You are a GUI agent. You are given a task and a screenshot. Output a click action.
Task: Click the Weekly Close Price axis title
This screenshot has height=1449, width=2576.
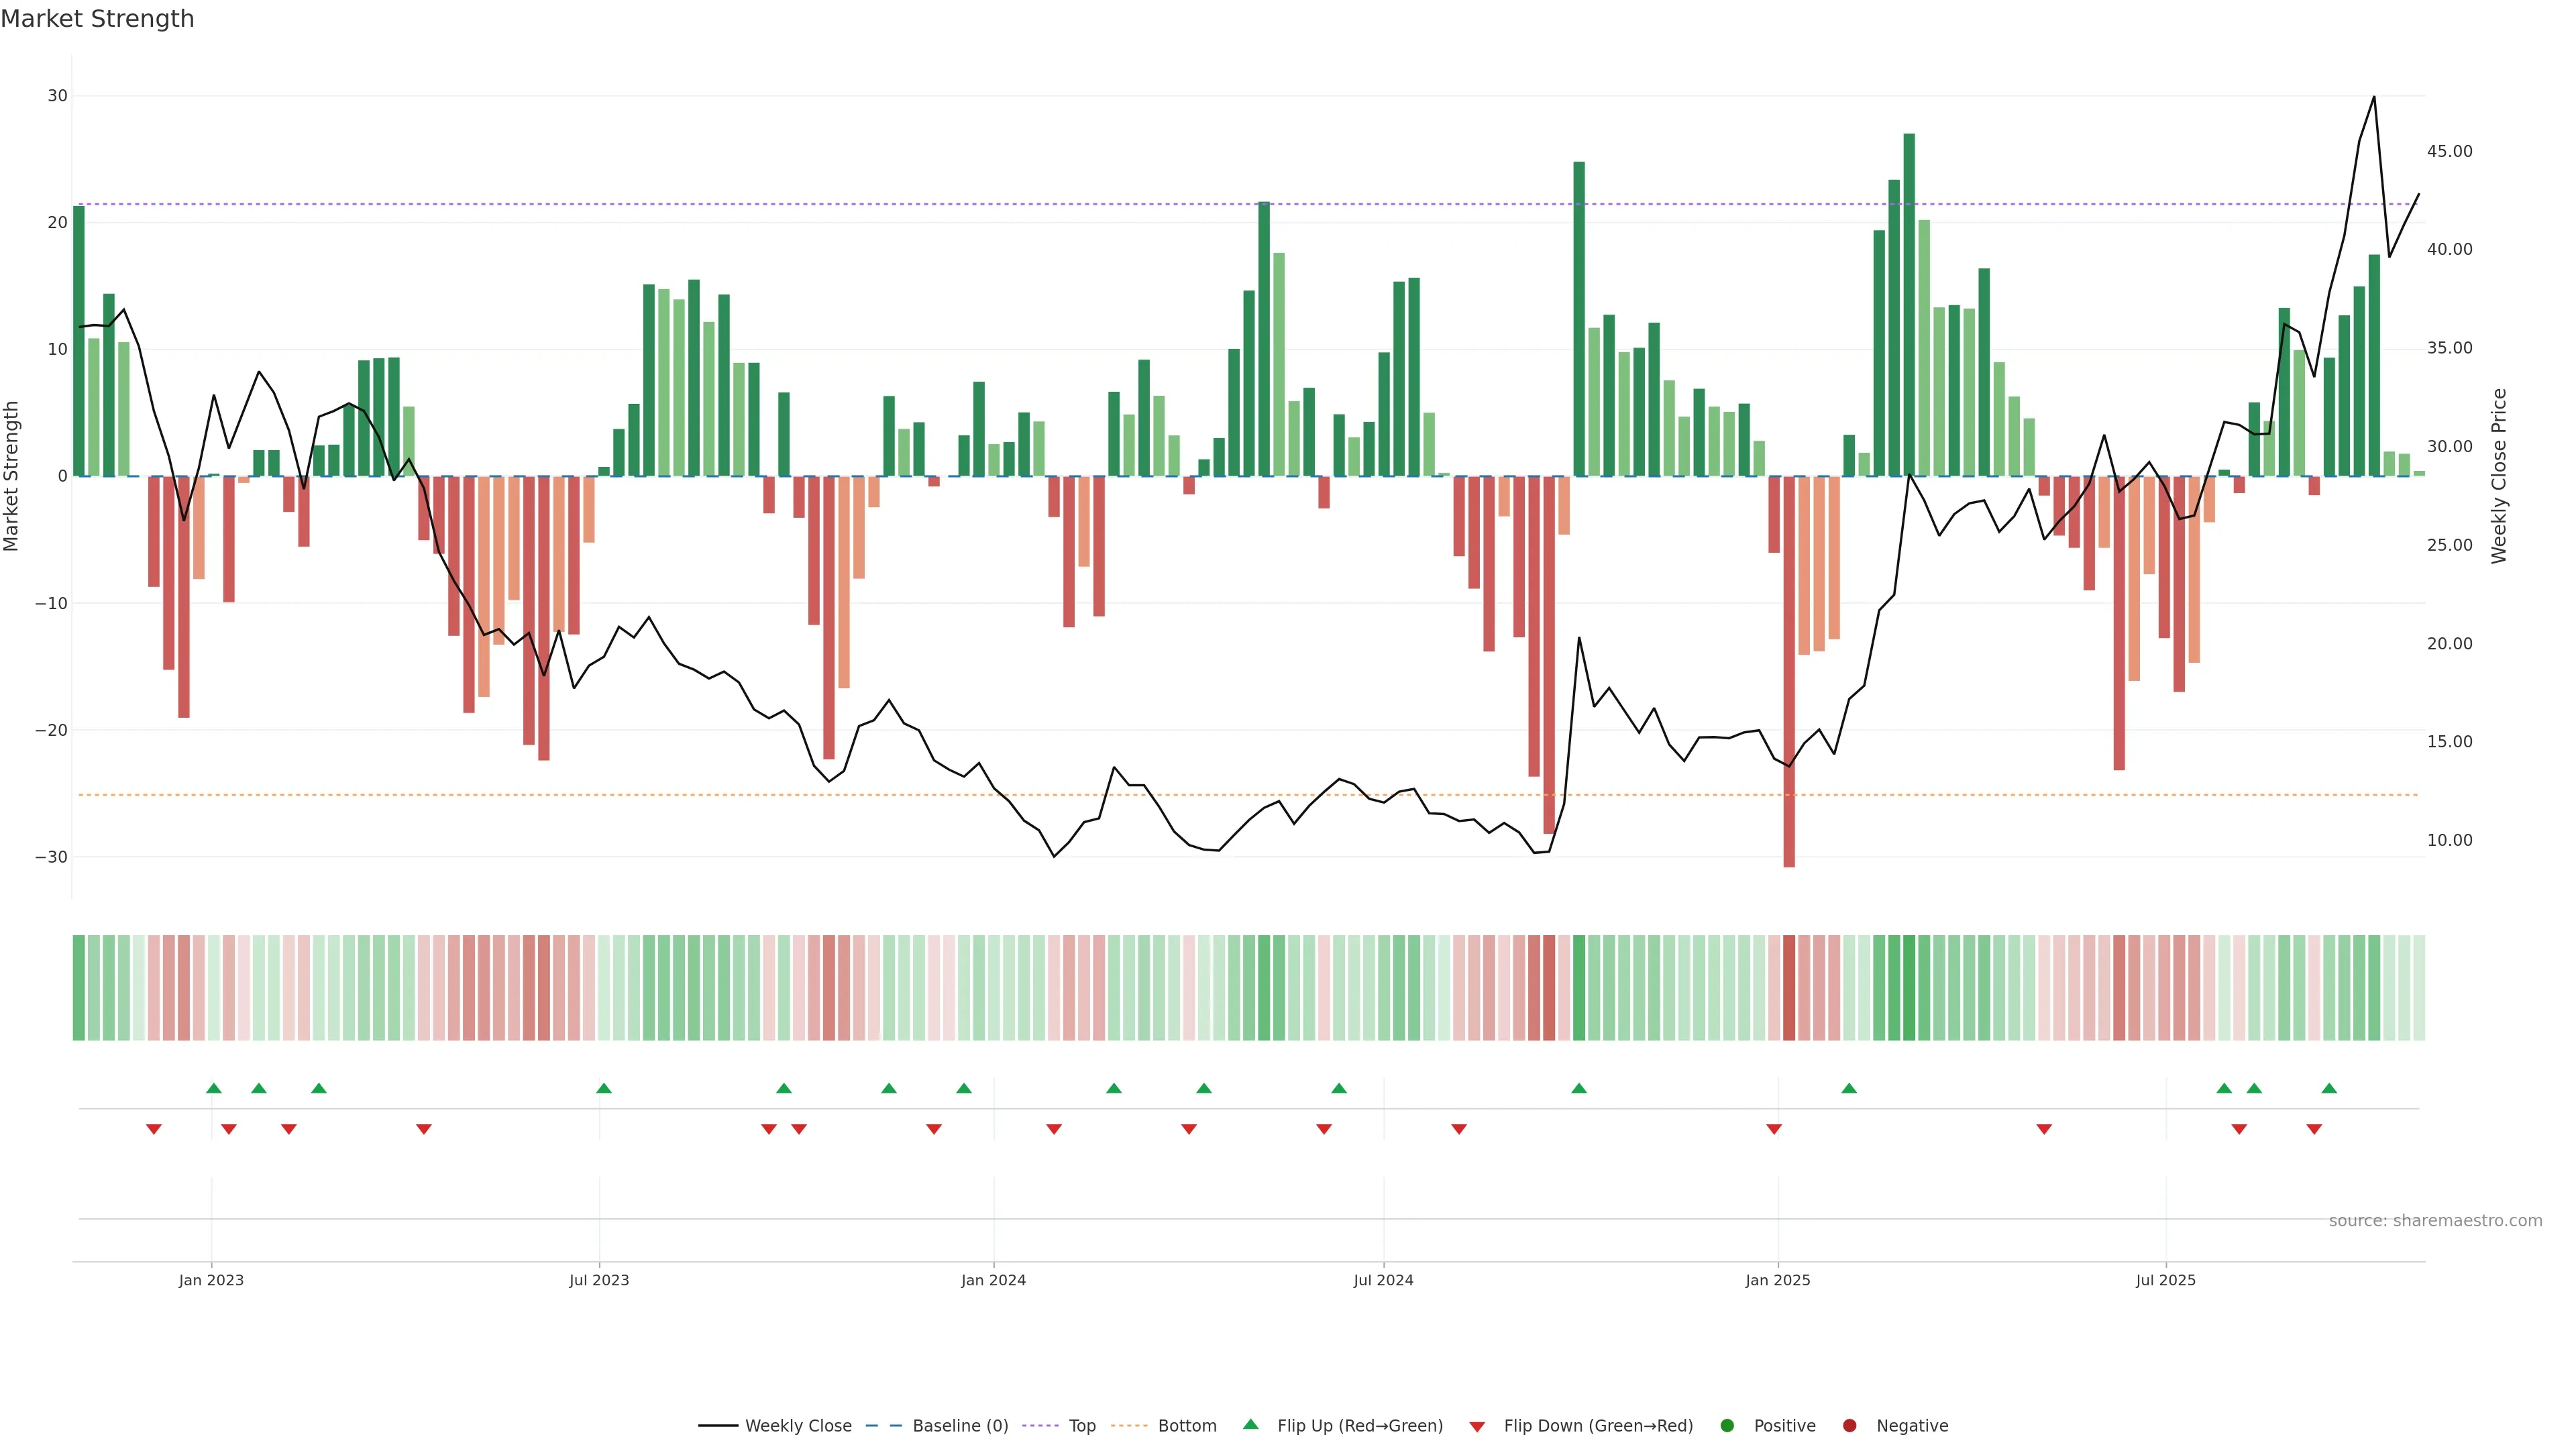tap(2499, 476)
